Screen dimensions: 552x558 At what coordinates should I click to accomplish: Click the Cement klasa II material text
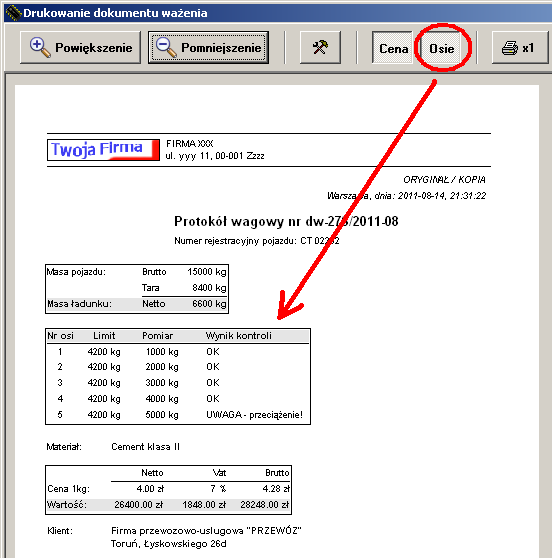[146, 447]
